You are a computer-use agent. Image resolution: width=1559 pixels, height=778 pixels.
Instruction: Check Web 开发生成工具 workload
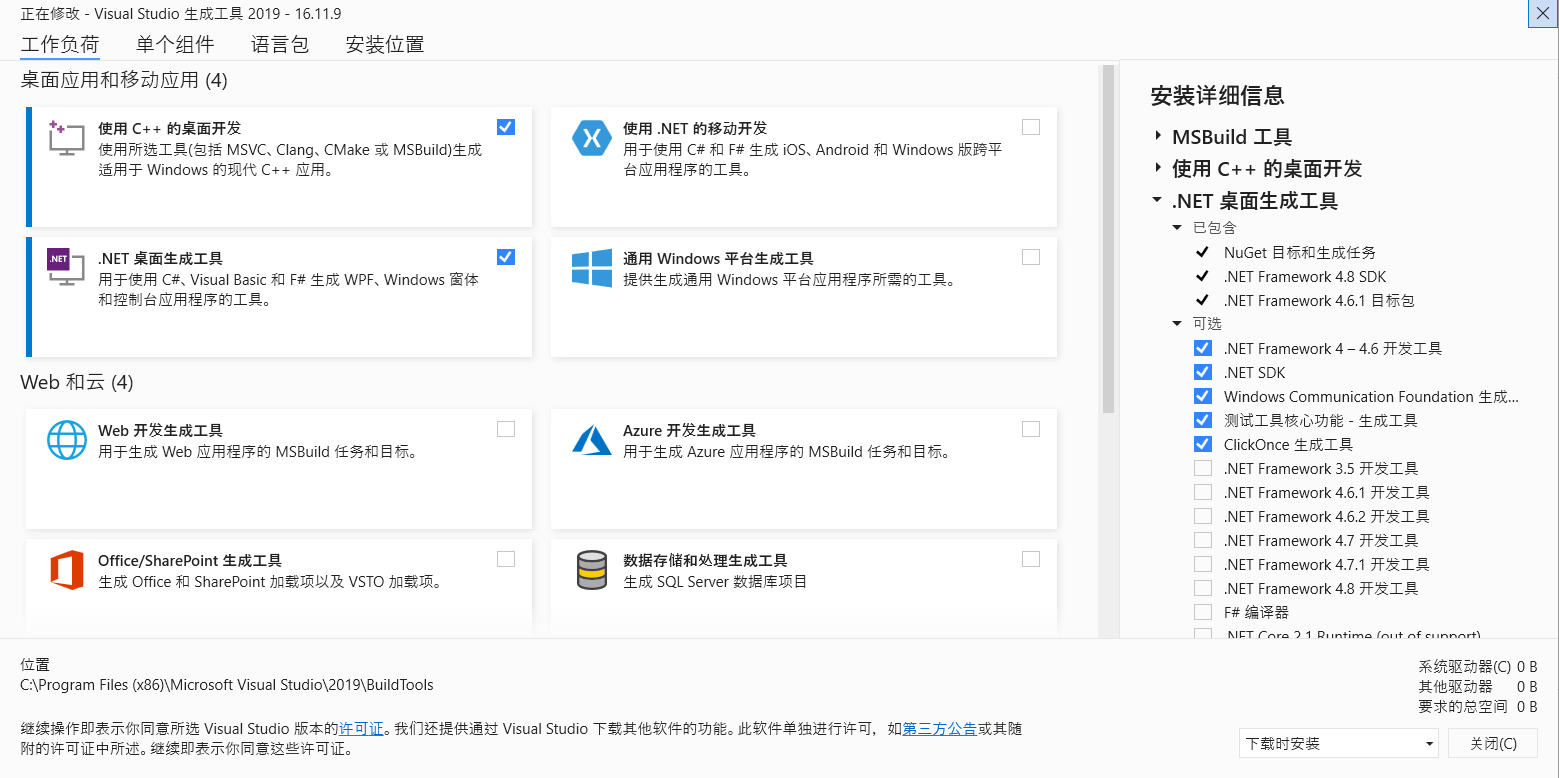coord(506,429)
